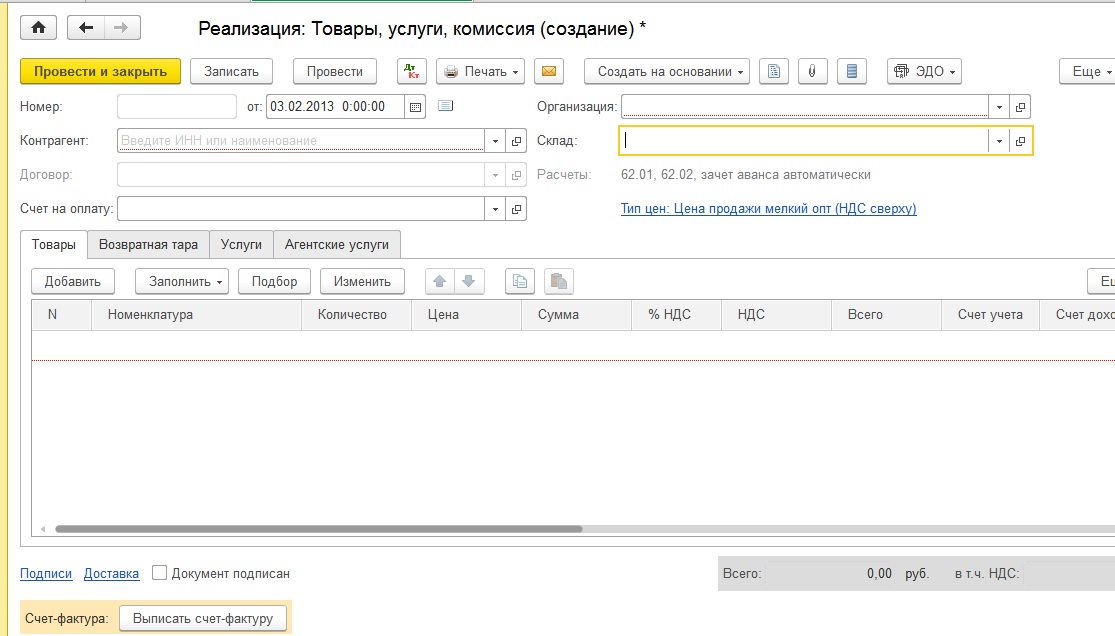Go to the home page icon
The height and width of the screenshot is (636, 1115).
point(38,28)
